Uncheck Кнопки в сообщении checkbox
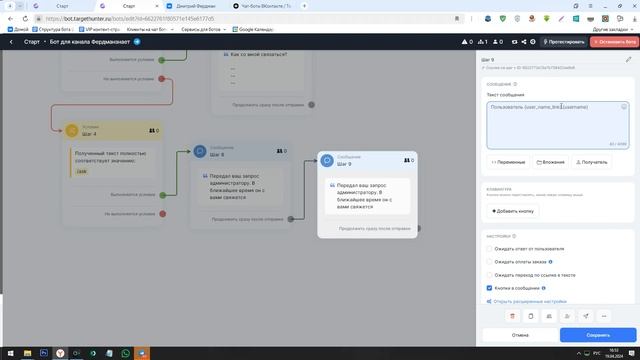This screenshot has height=360, width=640. pyautogui.click(x=489, y=288)
